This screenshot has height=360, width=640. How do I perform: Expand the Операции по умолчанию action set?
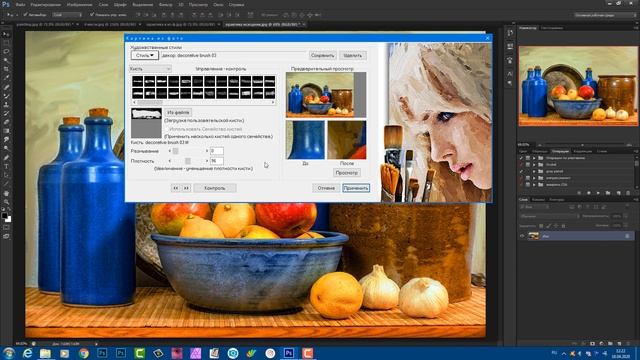tap(534, 158)
